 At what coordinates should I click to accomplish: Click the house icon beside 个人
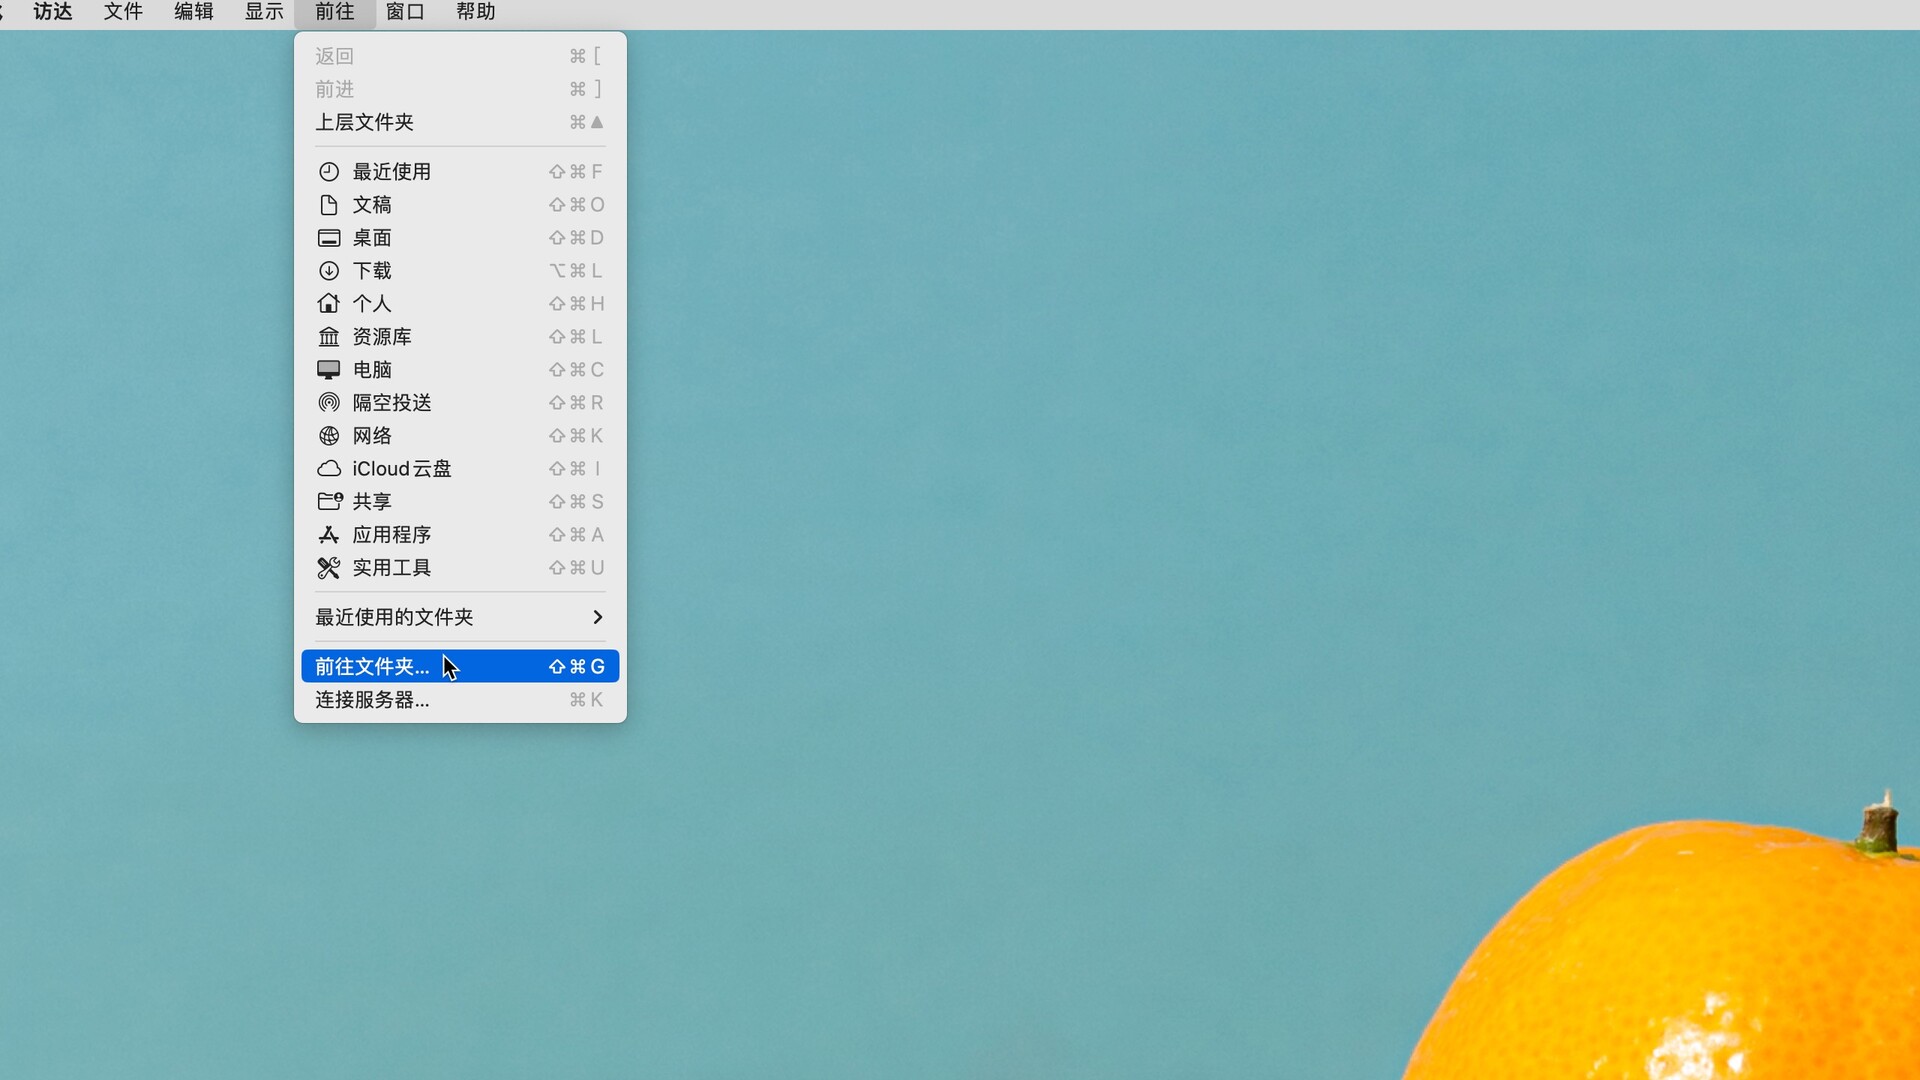329,303
